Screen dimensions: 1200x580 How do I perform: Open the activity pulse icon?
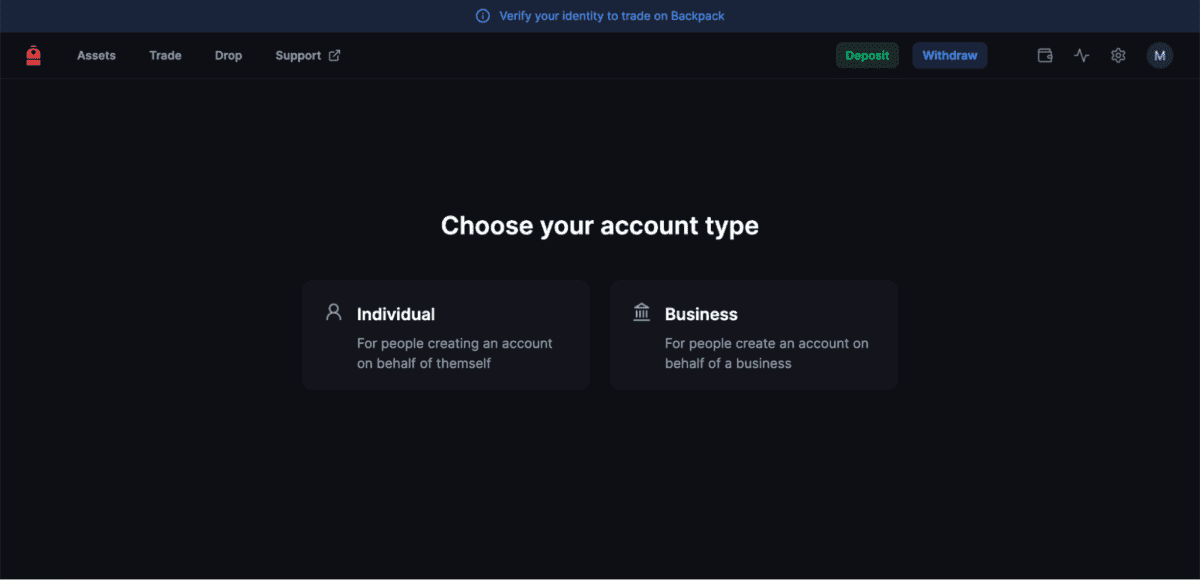click(x=1082, y=56)
